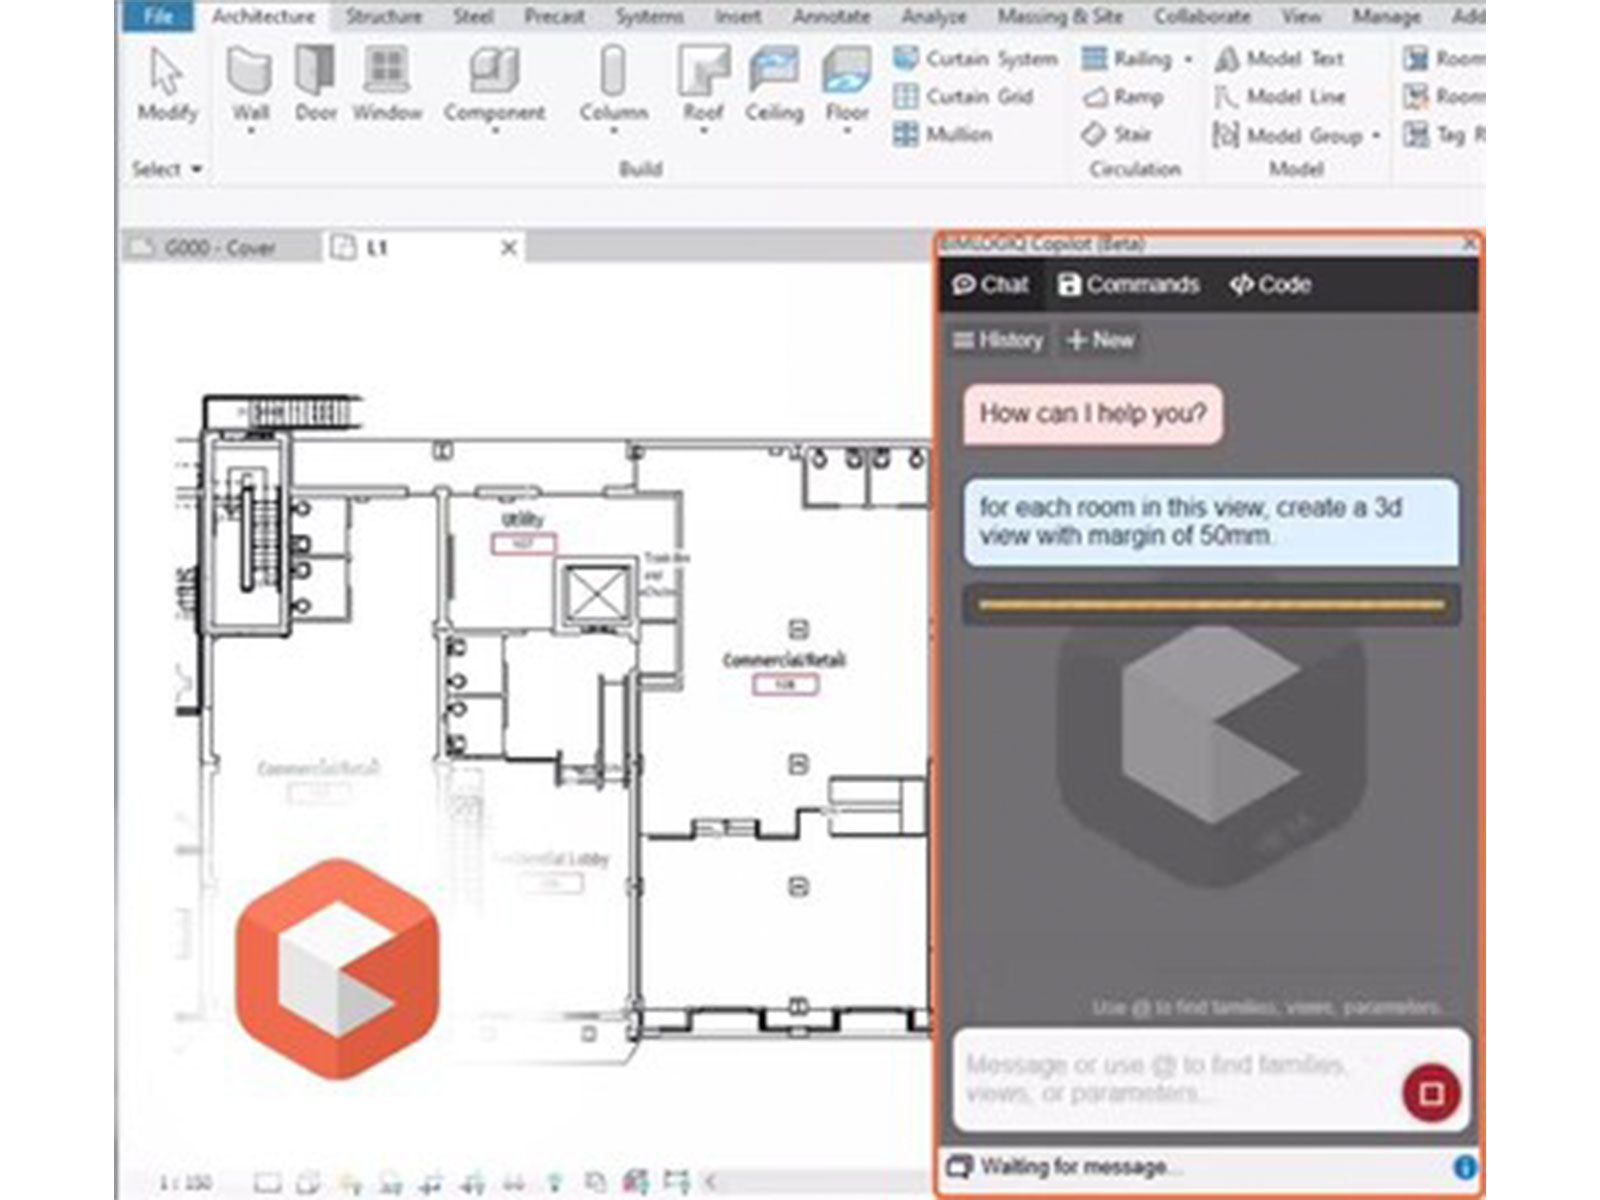The image size is (1600, 1200).
Task: Expand the Select panel dropdown
Action: coord(196,169)
